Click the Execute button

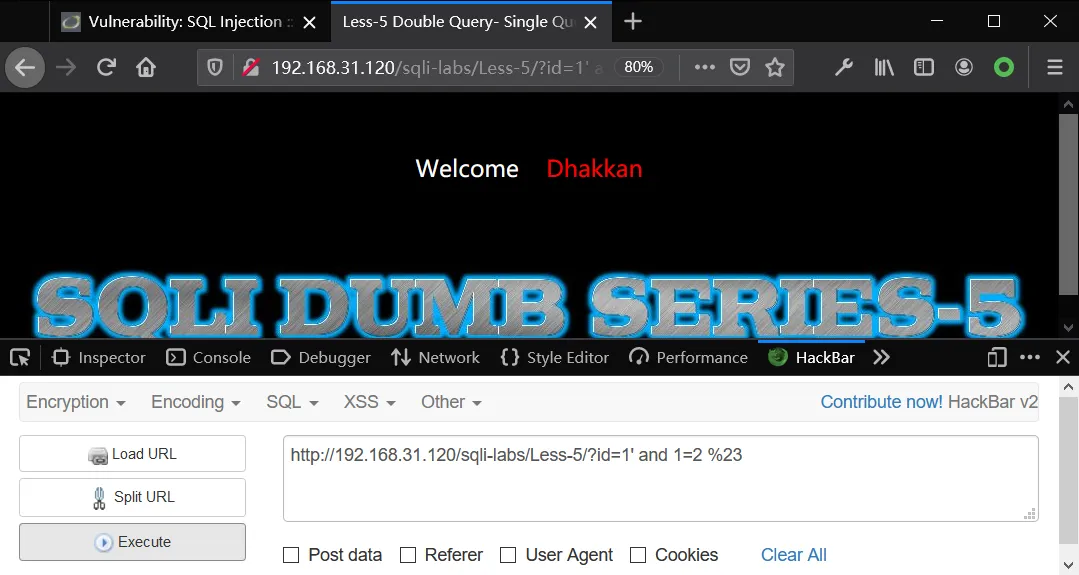(132, 542)
